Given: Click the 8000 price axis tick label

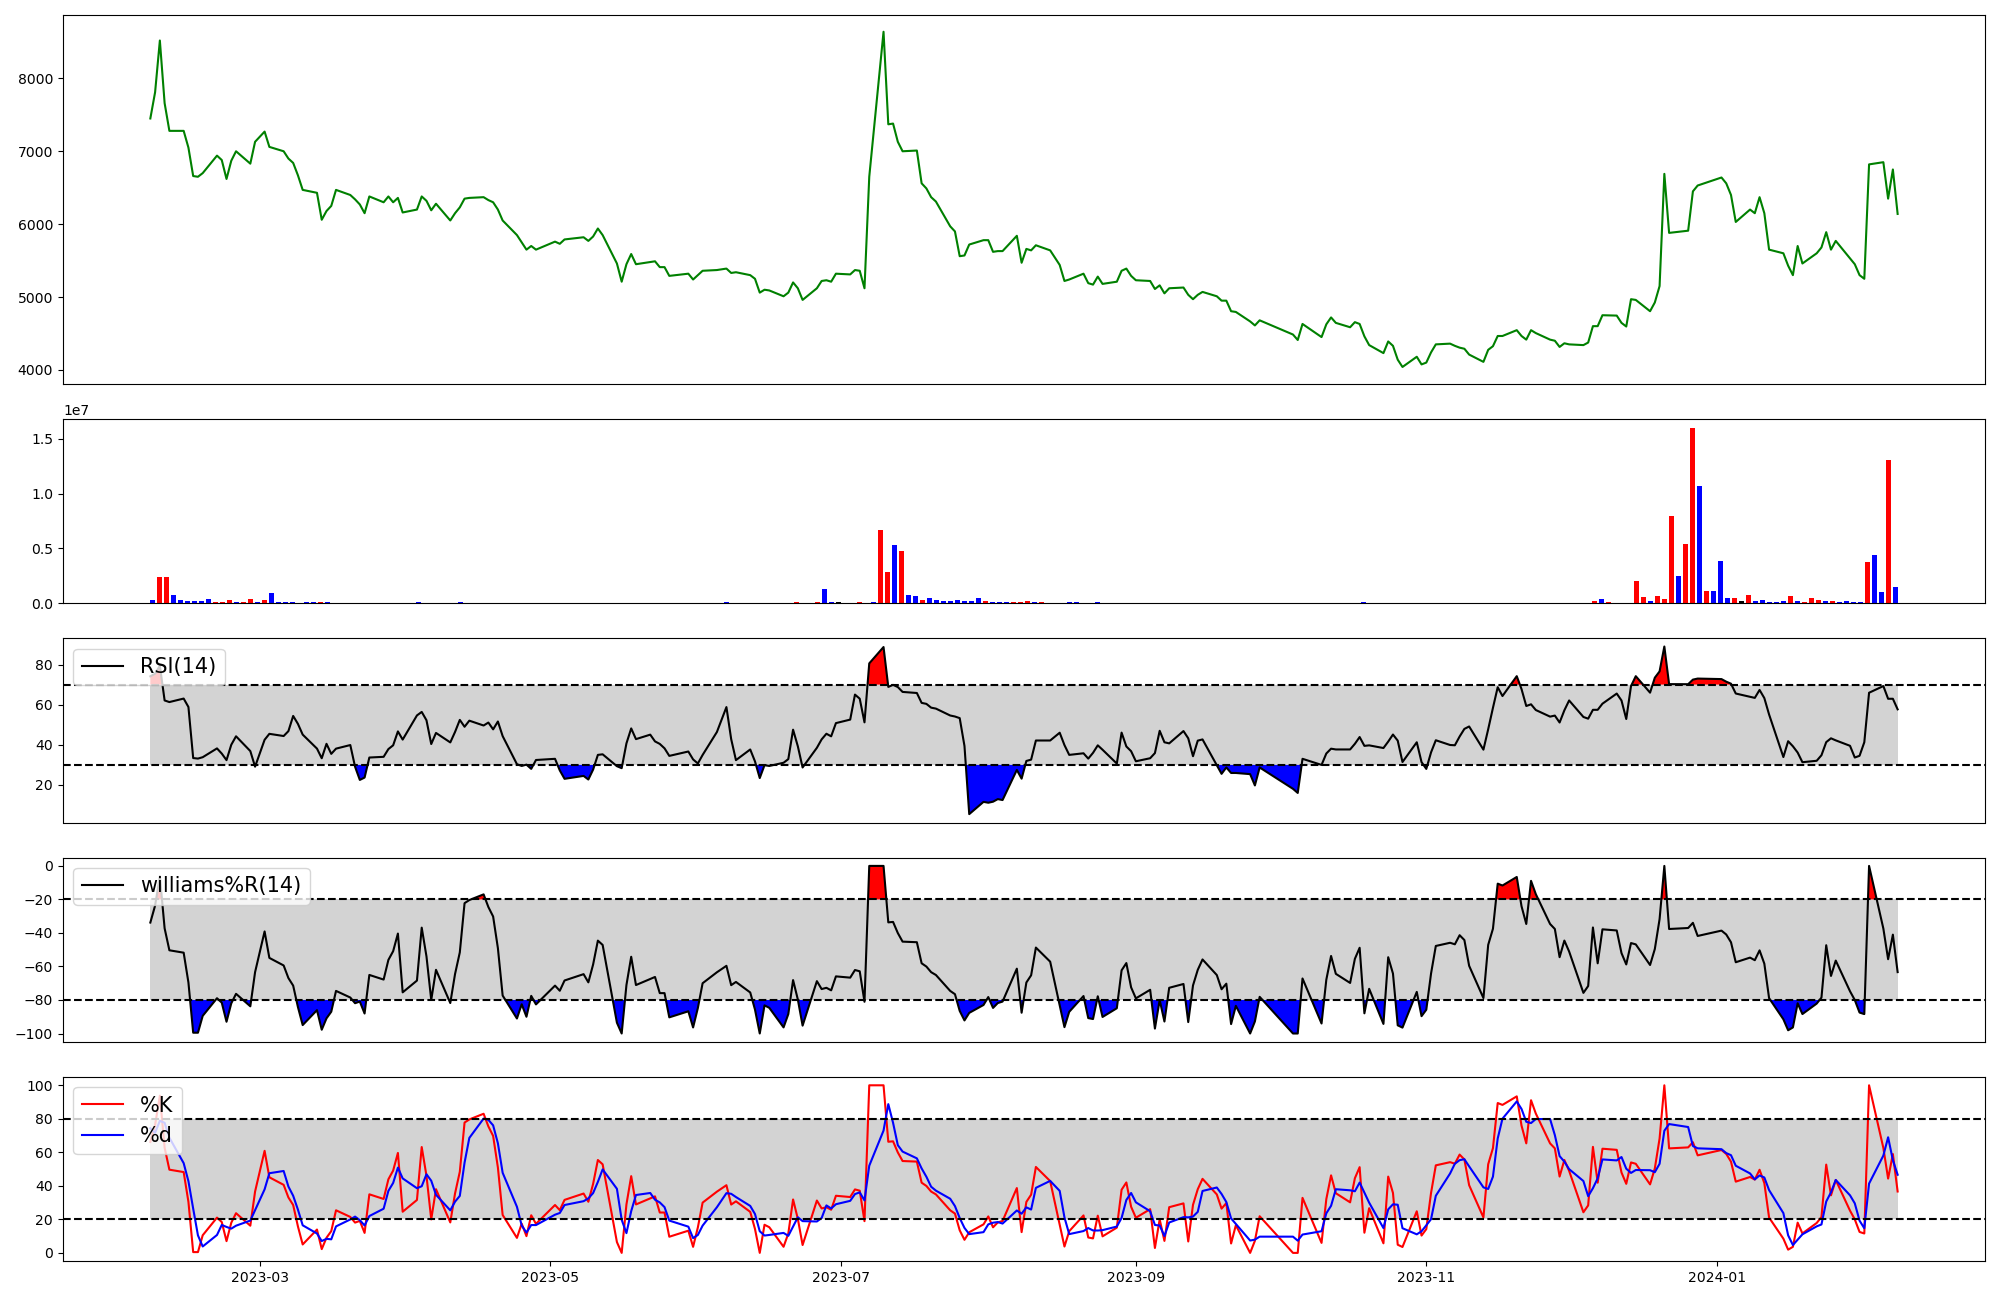Looking at the screenshot, I should point(36,79).
